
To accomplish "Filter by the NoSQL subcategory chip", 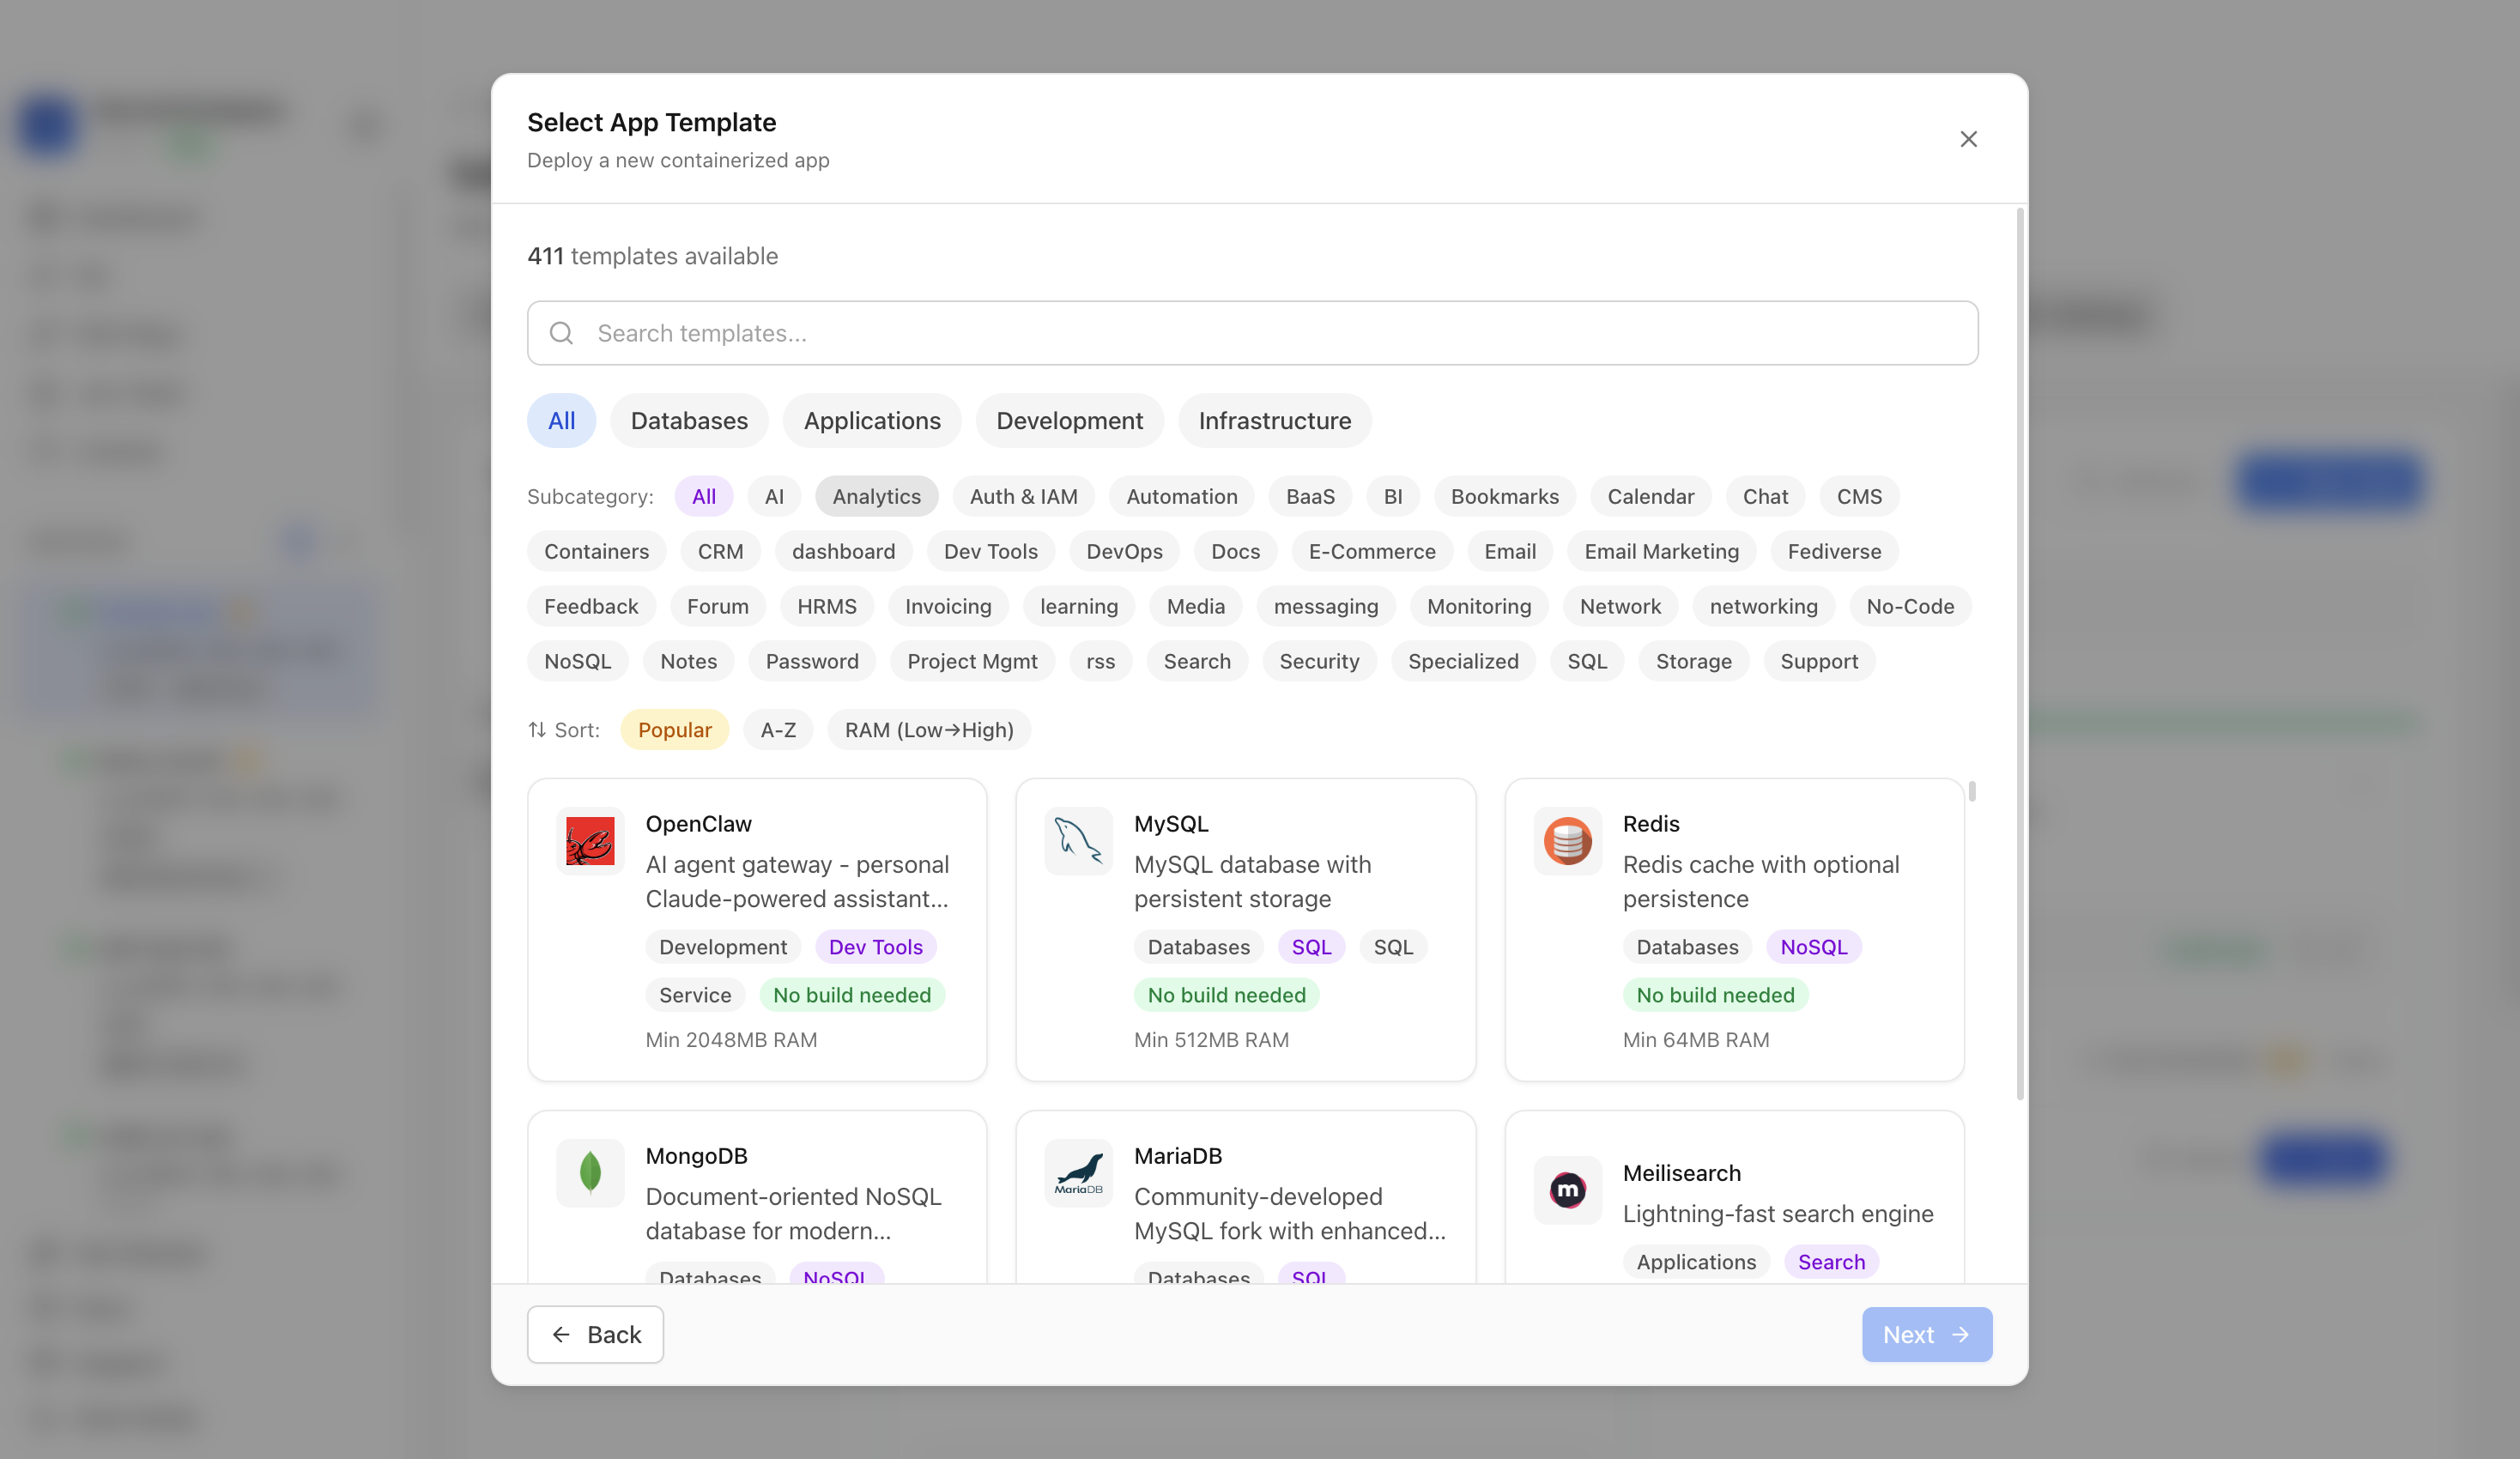I will click(x=577, y=661).
